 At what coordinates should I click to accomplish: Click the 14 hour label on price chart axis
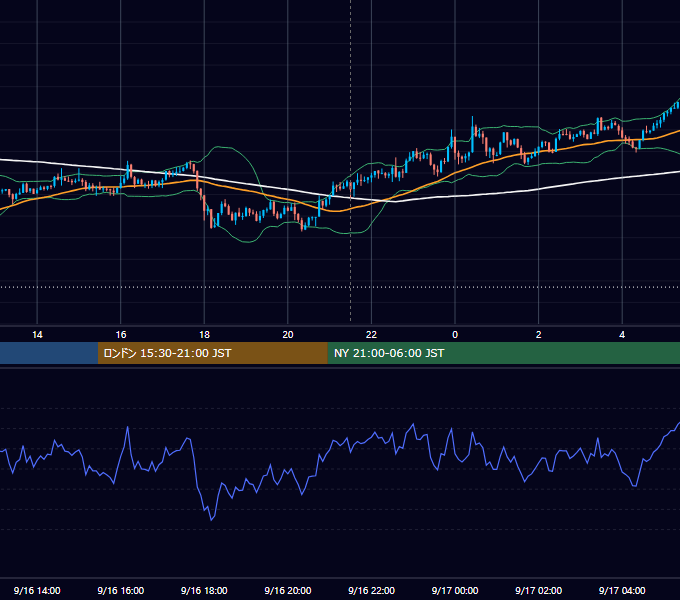[37, 335]
